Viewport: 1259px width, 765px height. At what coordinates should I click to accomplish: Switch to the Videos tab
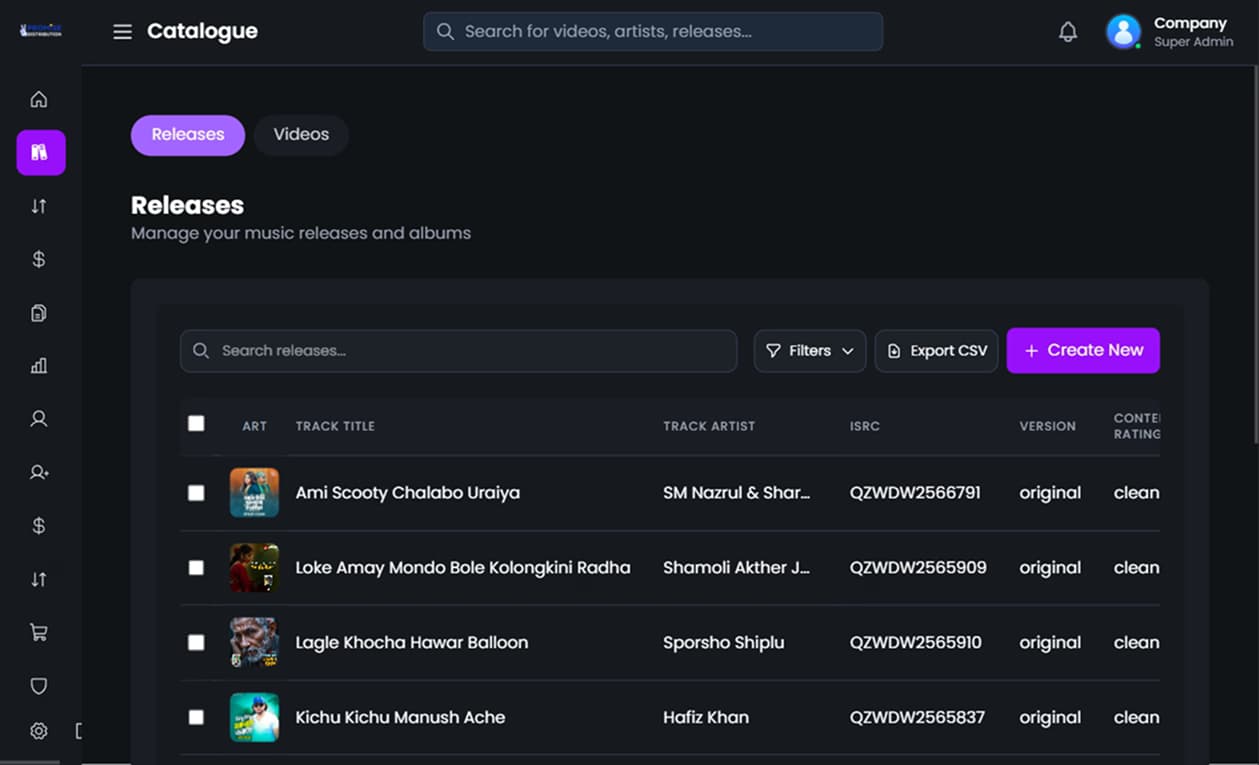pos(301,133)
